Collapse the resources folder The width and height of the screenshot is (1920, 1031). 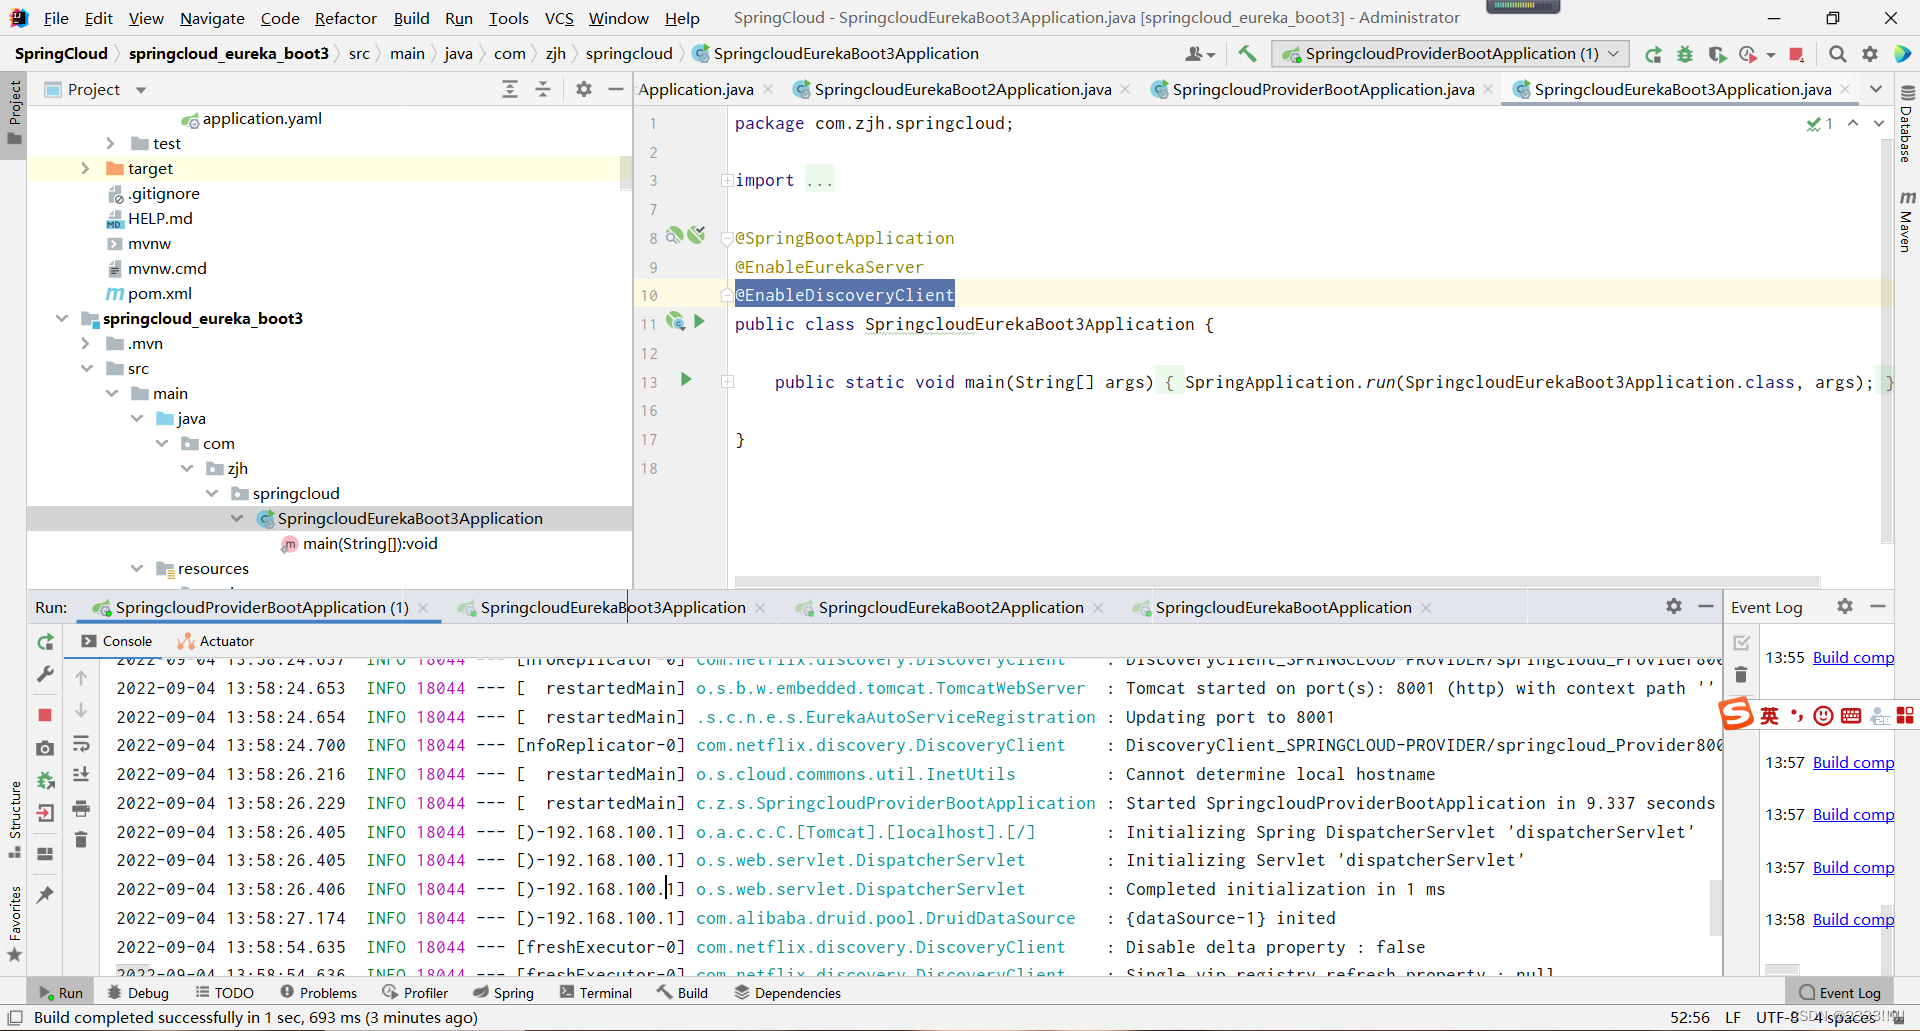(137, 569)
